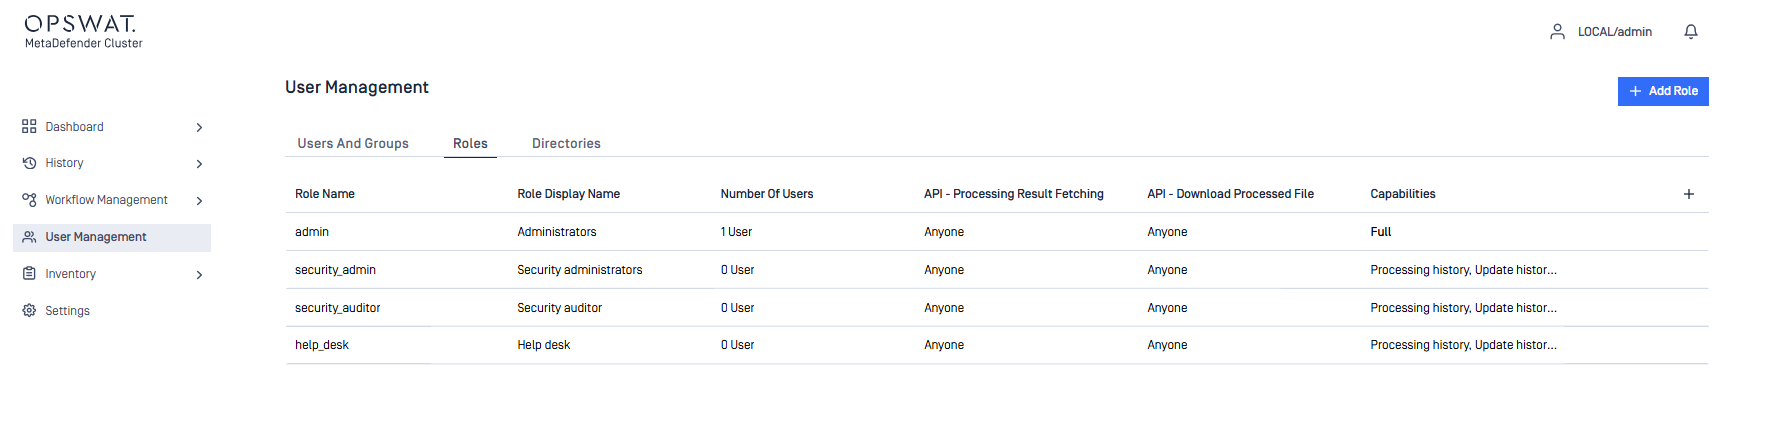The height and width of the screenshot is (422, 1783).
Task: Click the Workflow Management icon
Action: 29,200
